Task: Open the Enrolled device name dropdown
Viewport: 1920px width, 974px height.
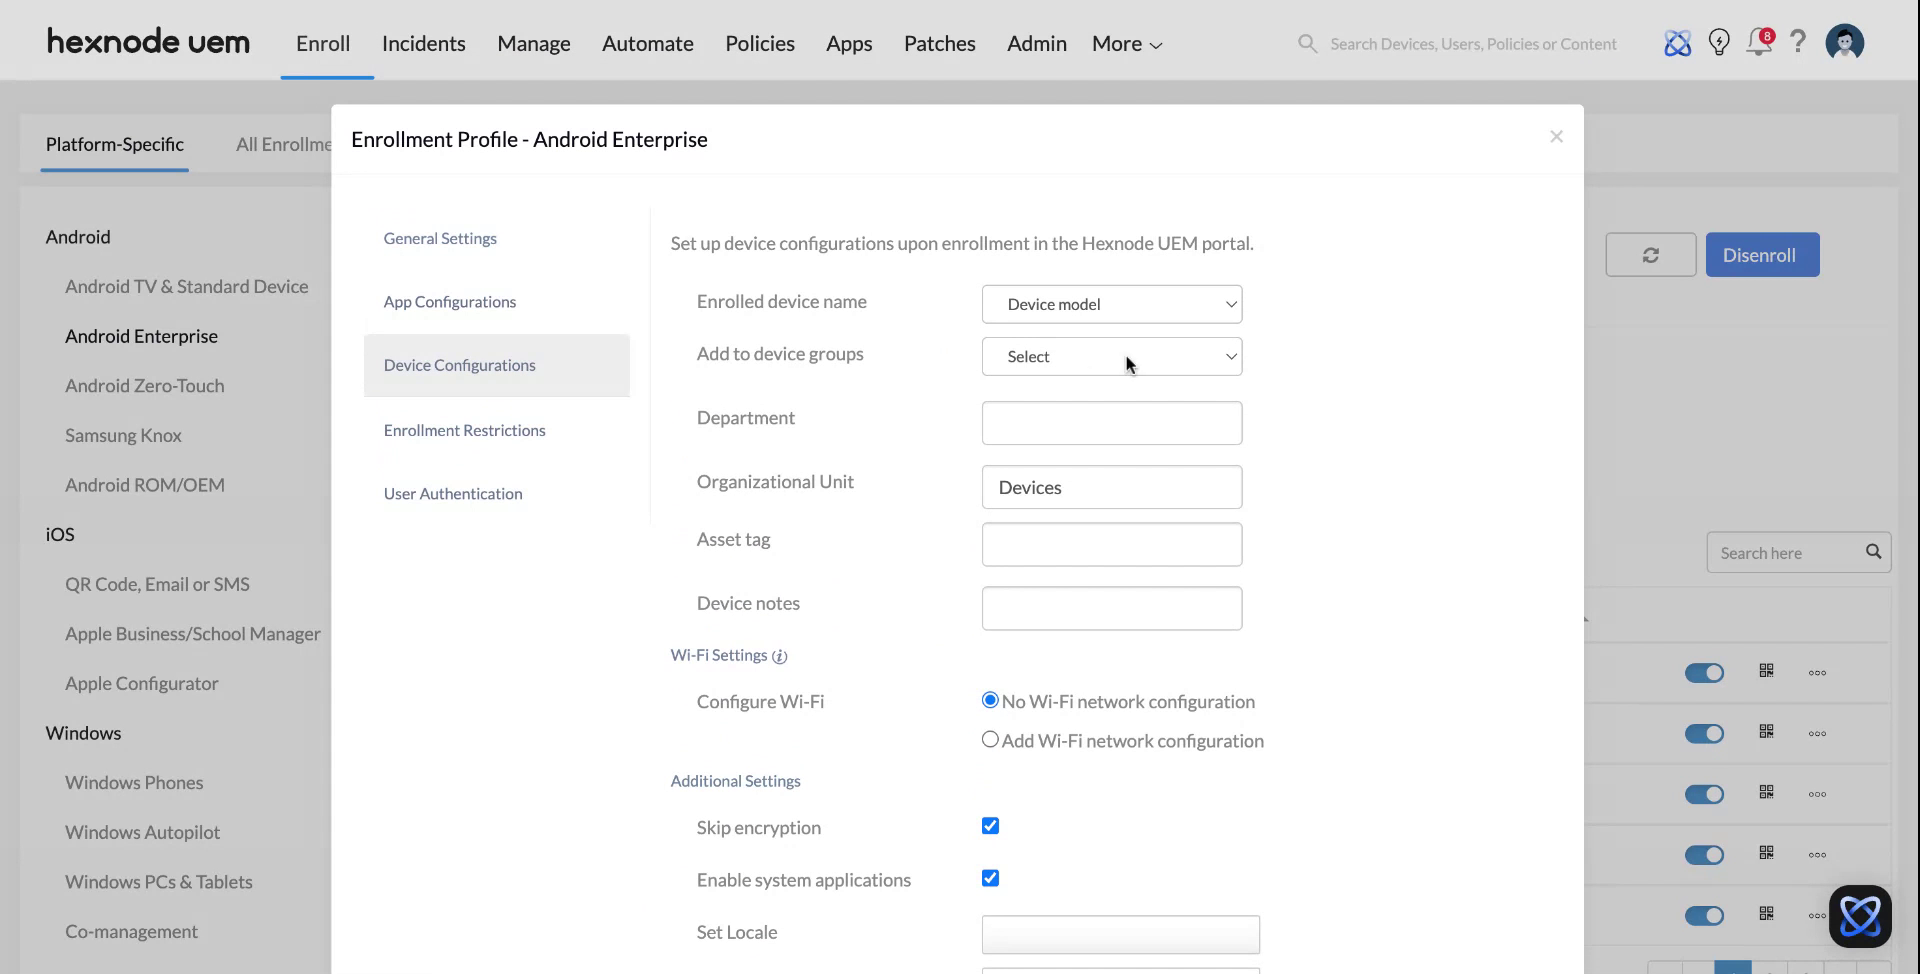Action: click(1112, 303)
